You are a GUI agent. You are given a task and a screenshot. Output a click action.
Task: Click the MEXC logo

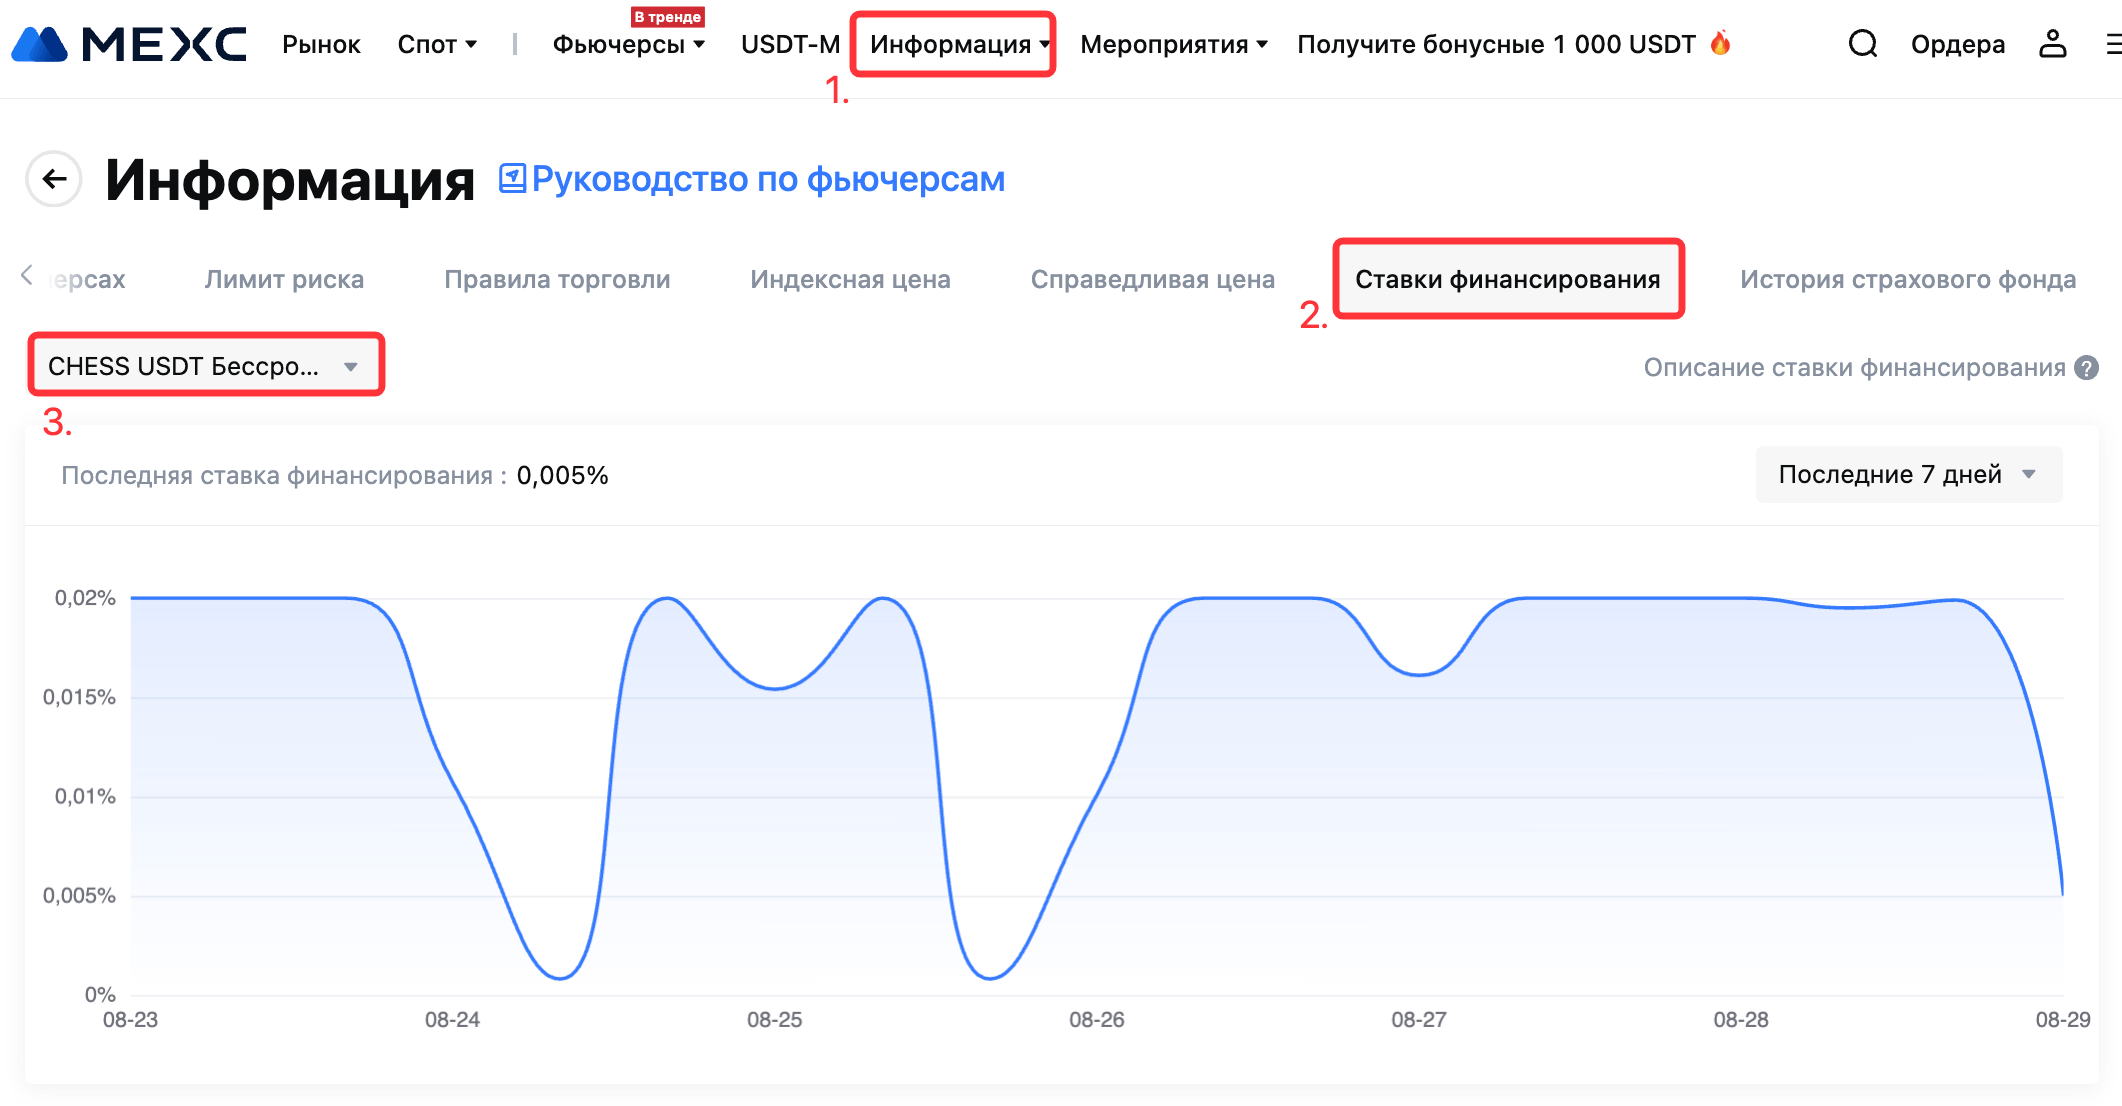(x=129, y=44)
